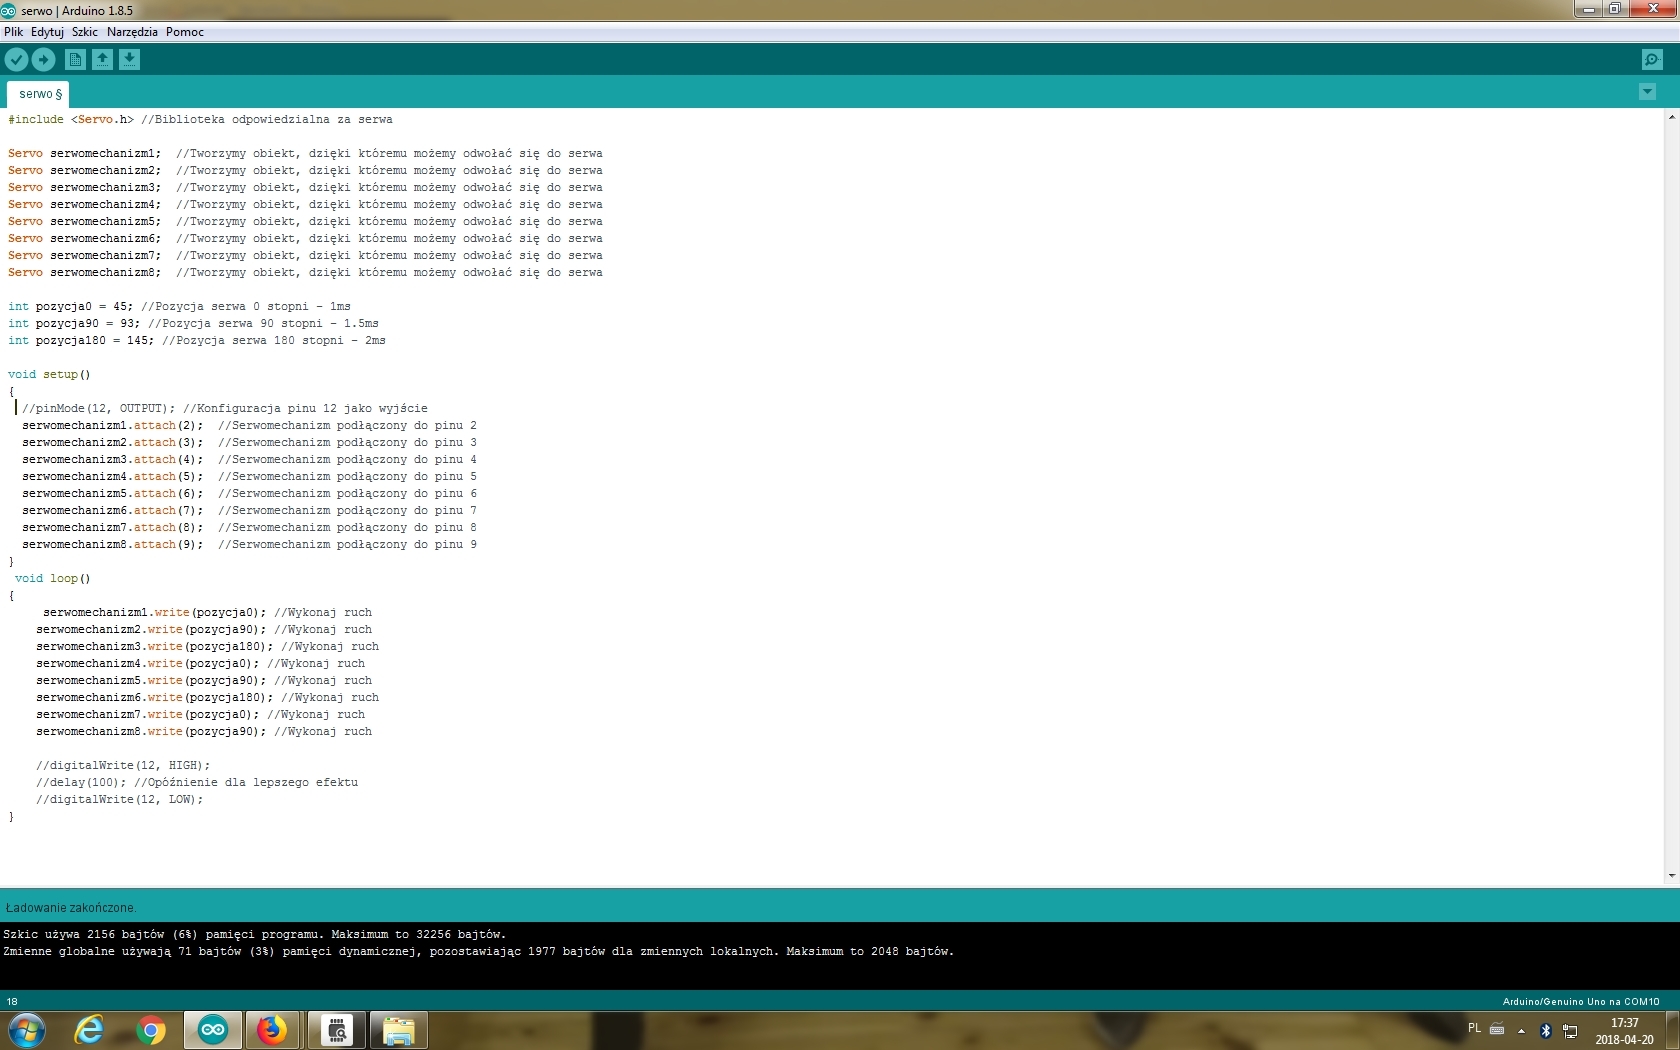Open the Plik menu
1680x1050 pixels.
click(14, 32)
